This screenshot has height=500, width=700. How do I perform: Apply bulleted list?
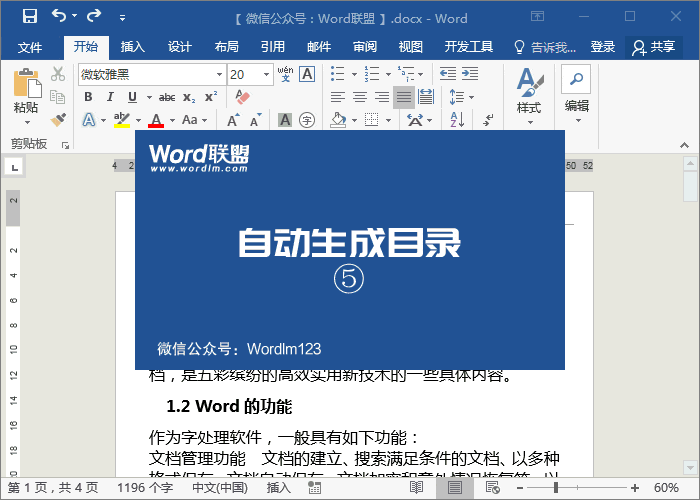coord(338,74)
